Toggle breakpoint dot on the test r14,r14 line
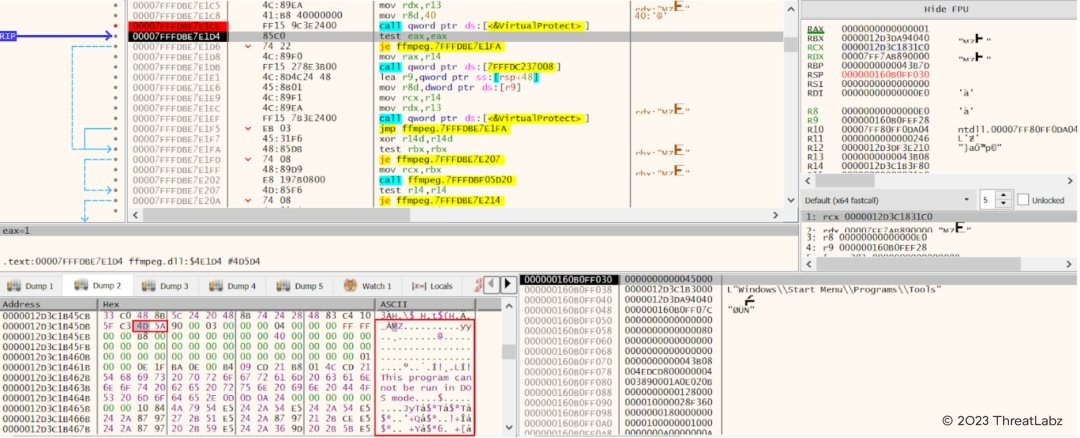Viewport: 1080px width, 438px height. (x=117, y=191)
